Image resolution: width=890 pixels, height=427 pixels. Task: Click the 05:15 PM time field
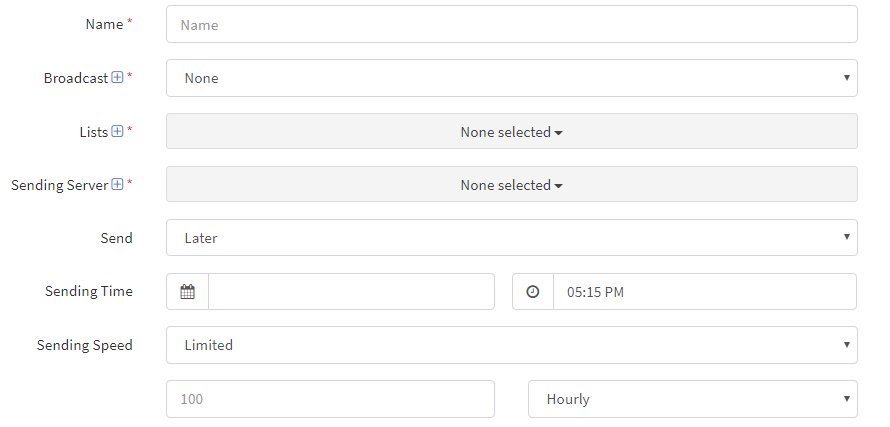705,292
